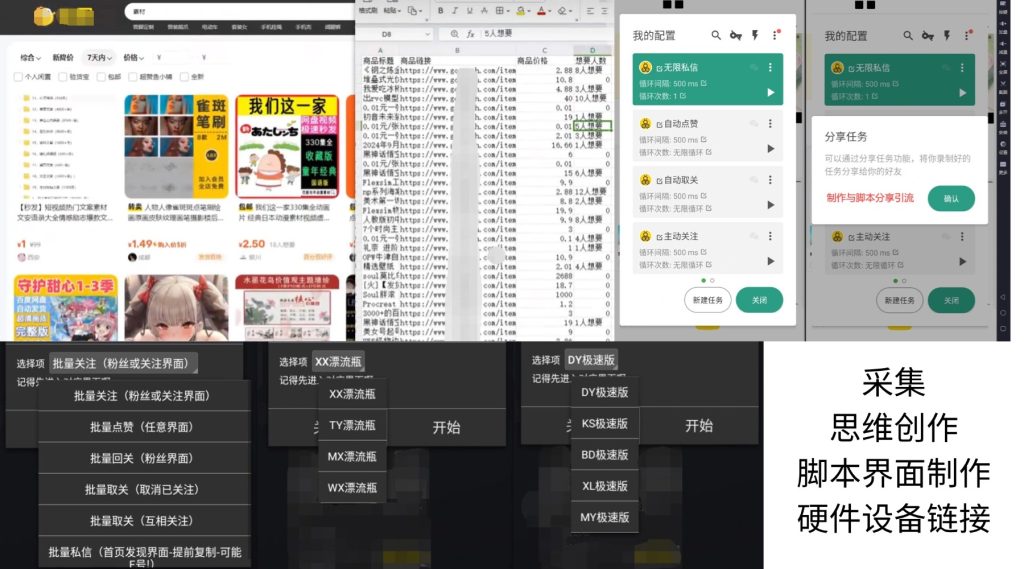Viewport: 1024px width, 569px height.
Task: Click Underline in the spreadsheet toolbar
Action: click(469, 10)
